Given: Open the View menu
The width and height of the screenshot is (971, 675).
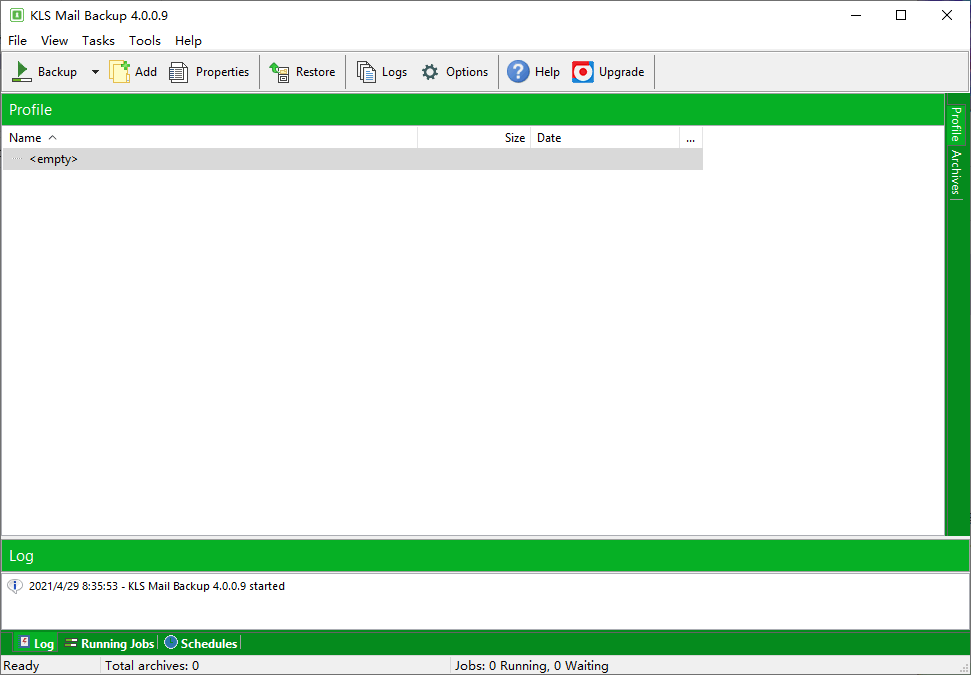Looking at the screenshot, I should [54, 41].
